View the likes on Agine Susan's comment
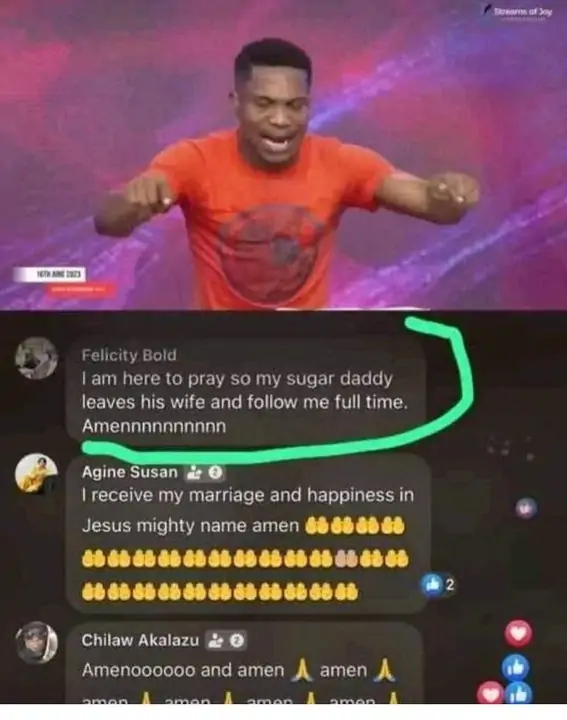 (x=438, y=585)
